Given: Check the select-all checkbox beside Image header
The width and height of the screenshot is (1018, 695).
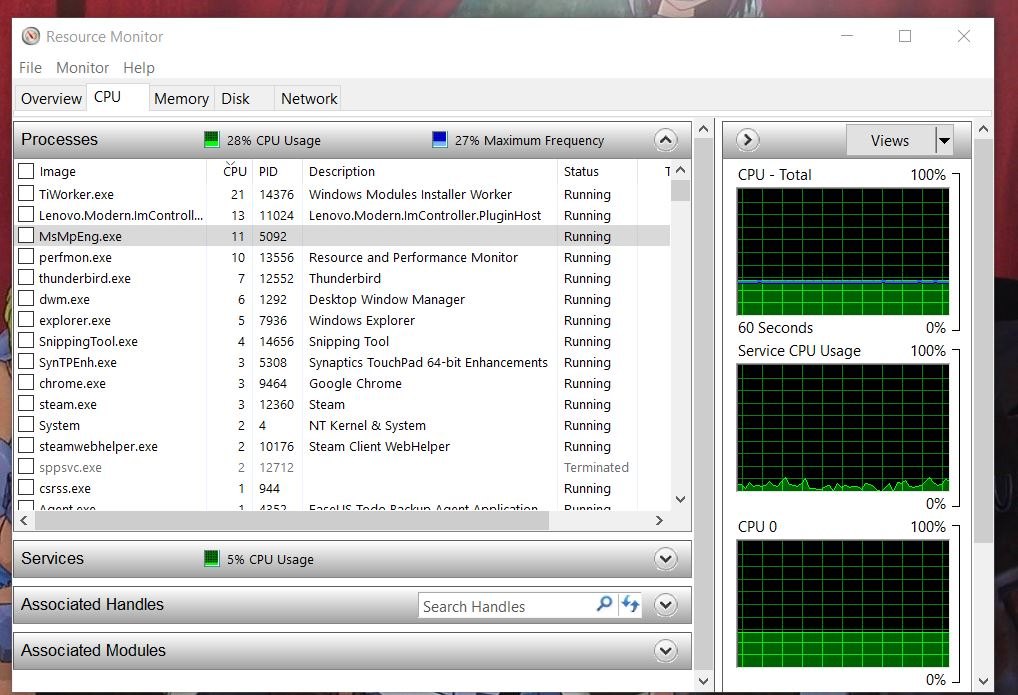Looking at the screenshot, I should [x=26, y=171].
